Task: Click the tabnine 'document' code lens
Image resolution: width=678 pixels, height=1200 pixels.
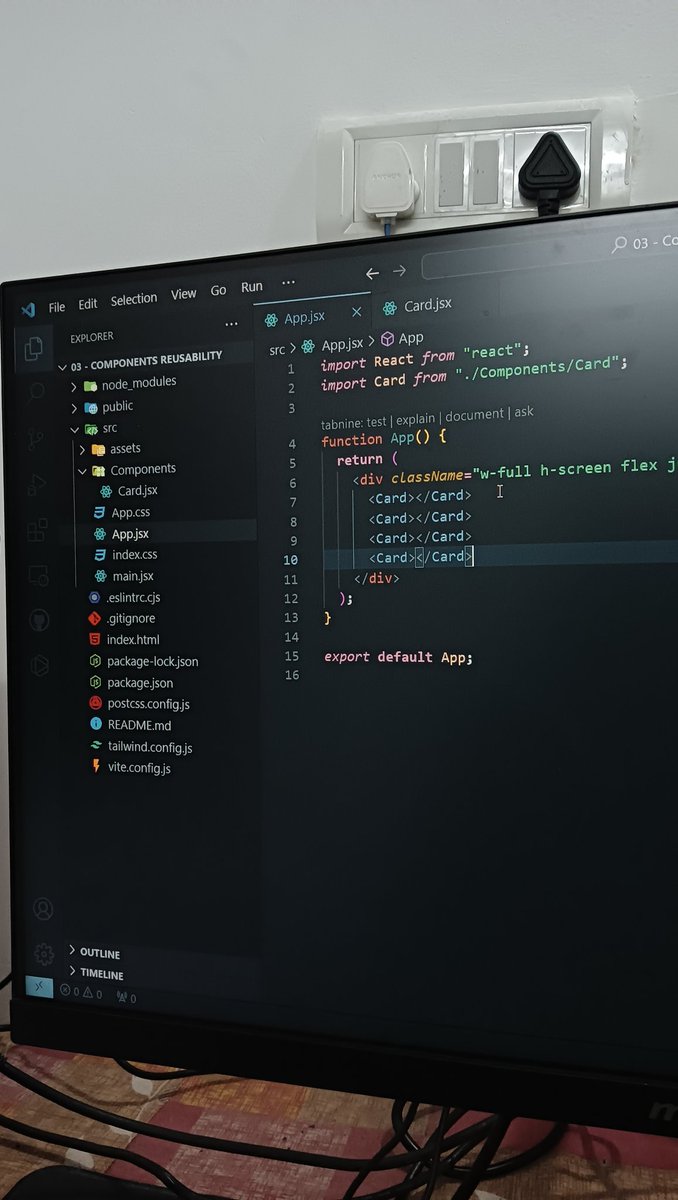Action: [475, 416]
